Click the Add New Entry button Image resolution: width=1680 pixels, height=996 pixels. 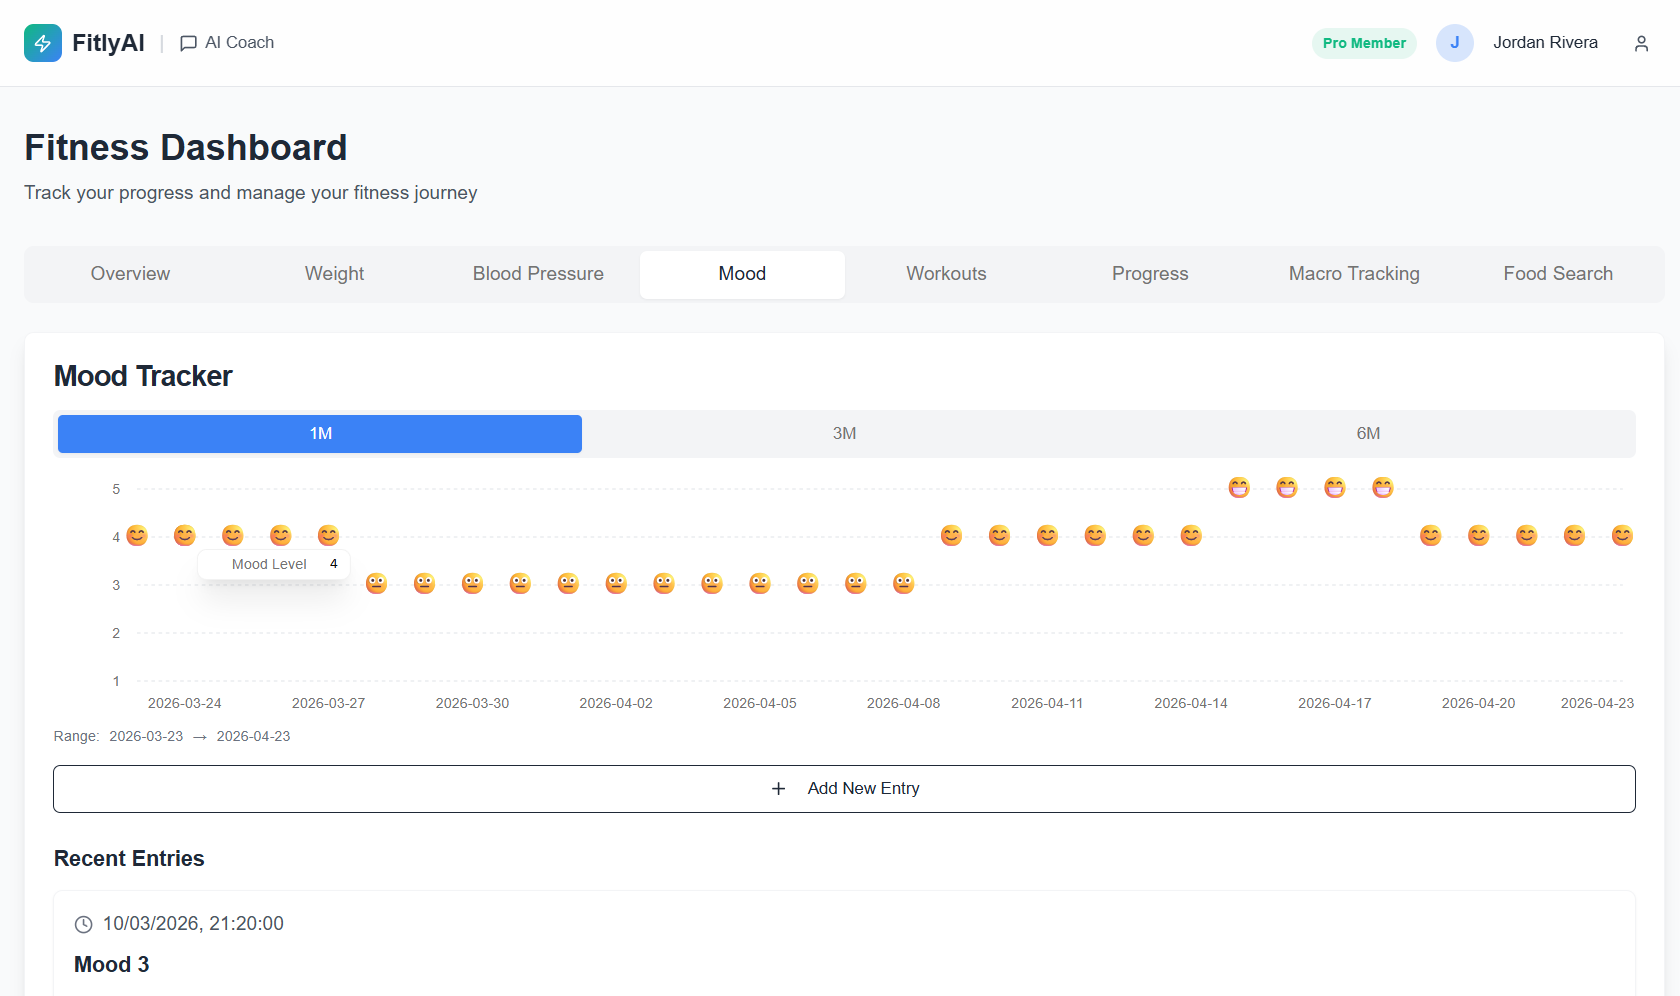(844, 788)
